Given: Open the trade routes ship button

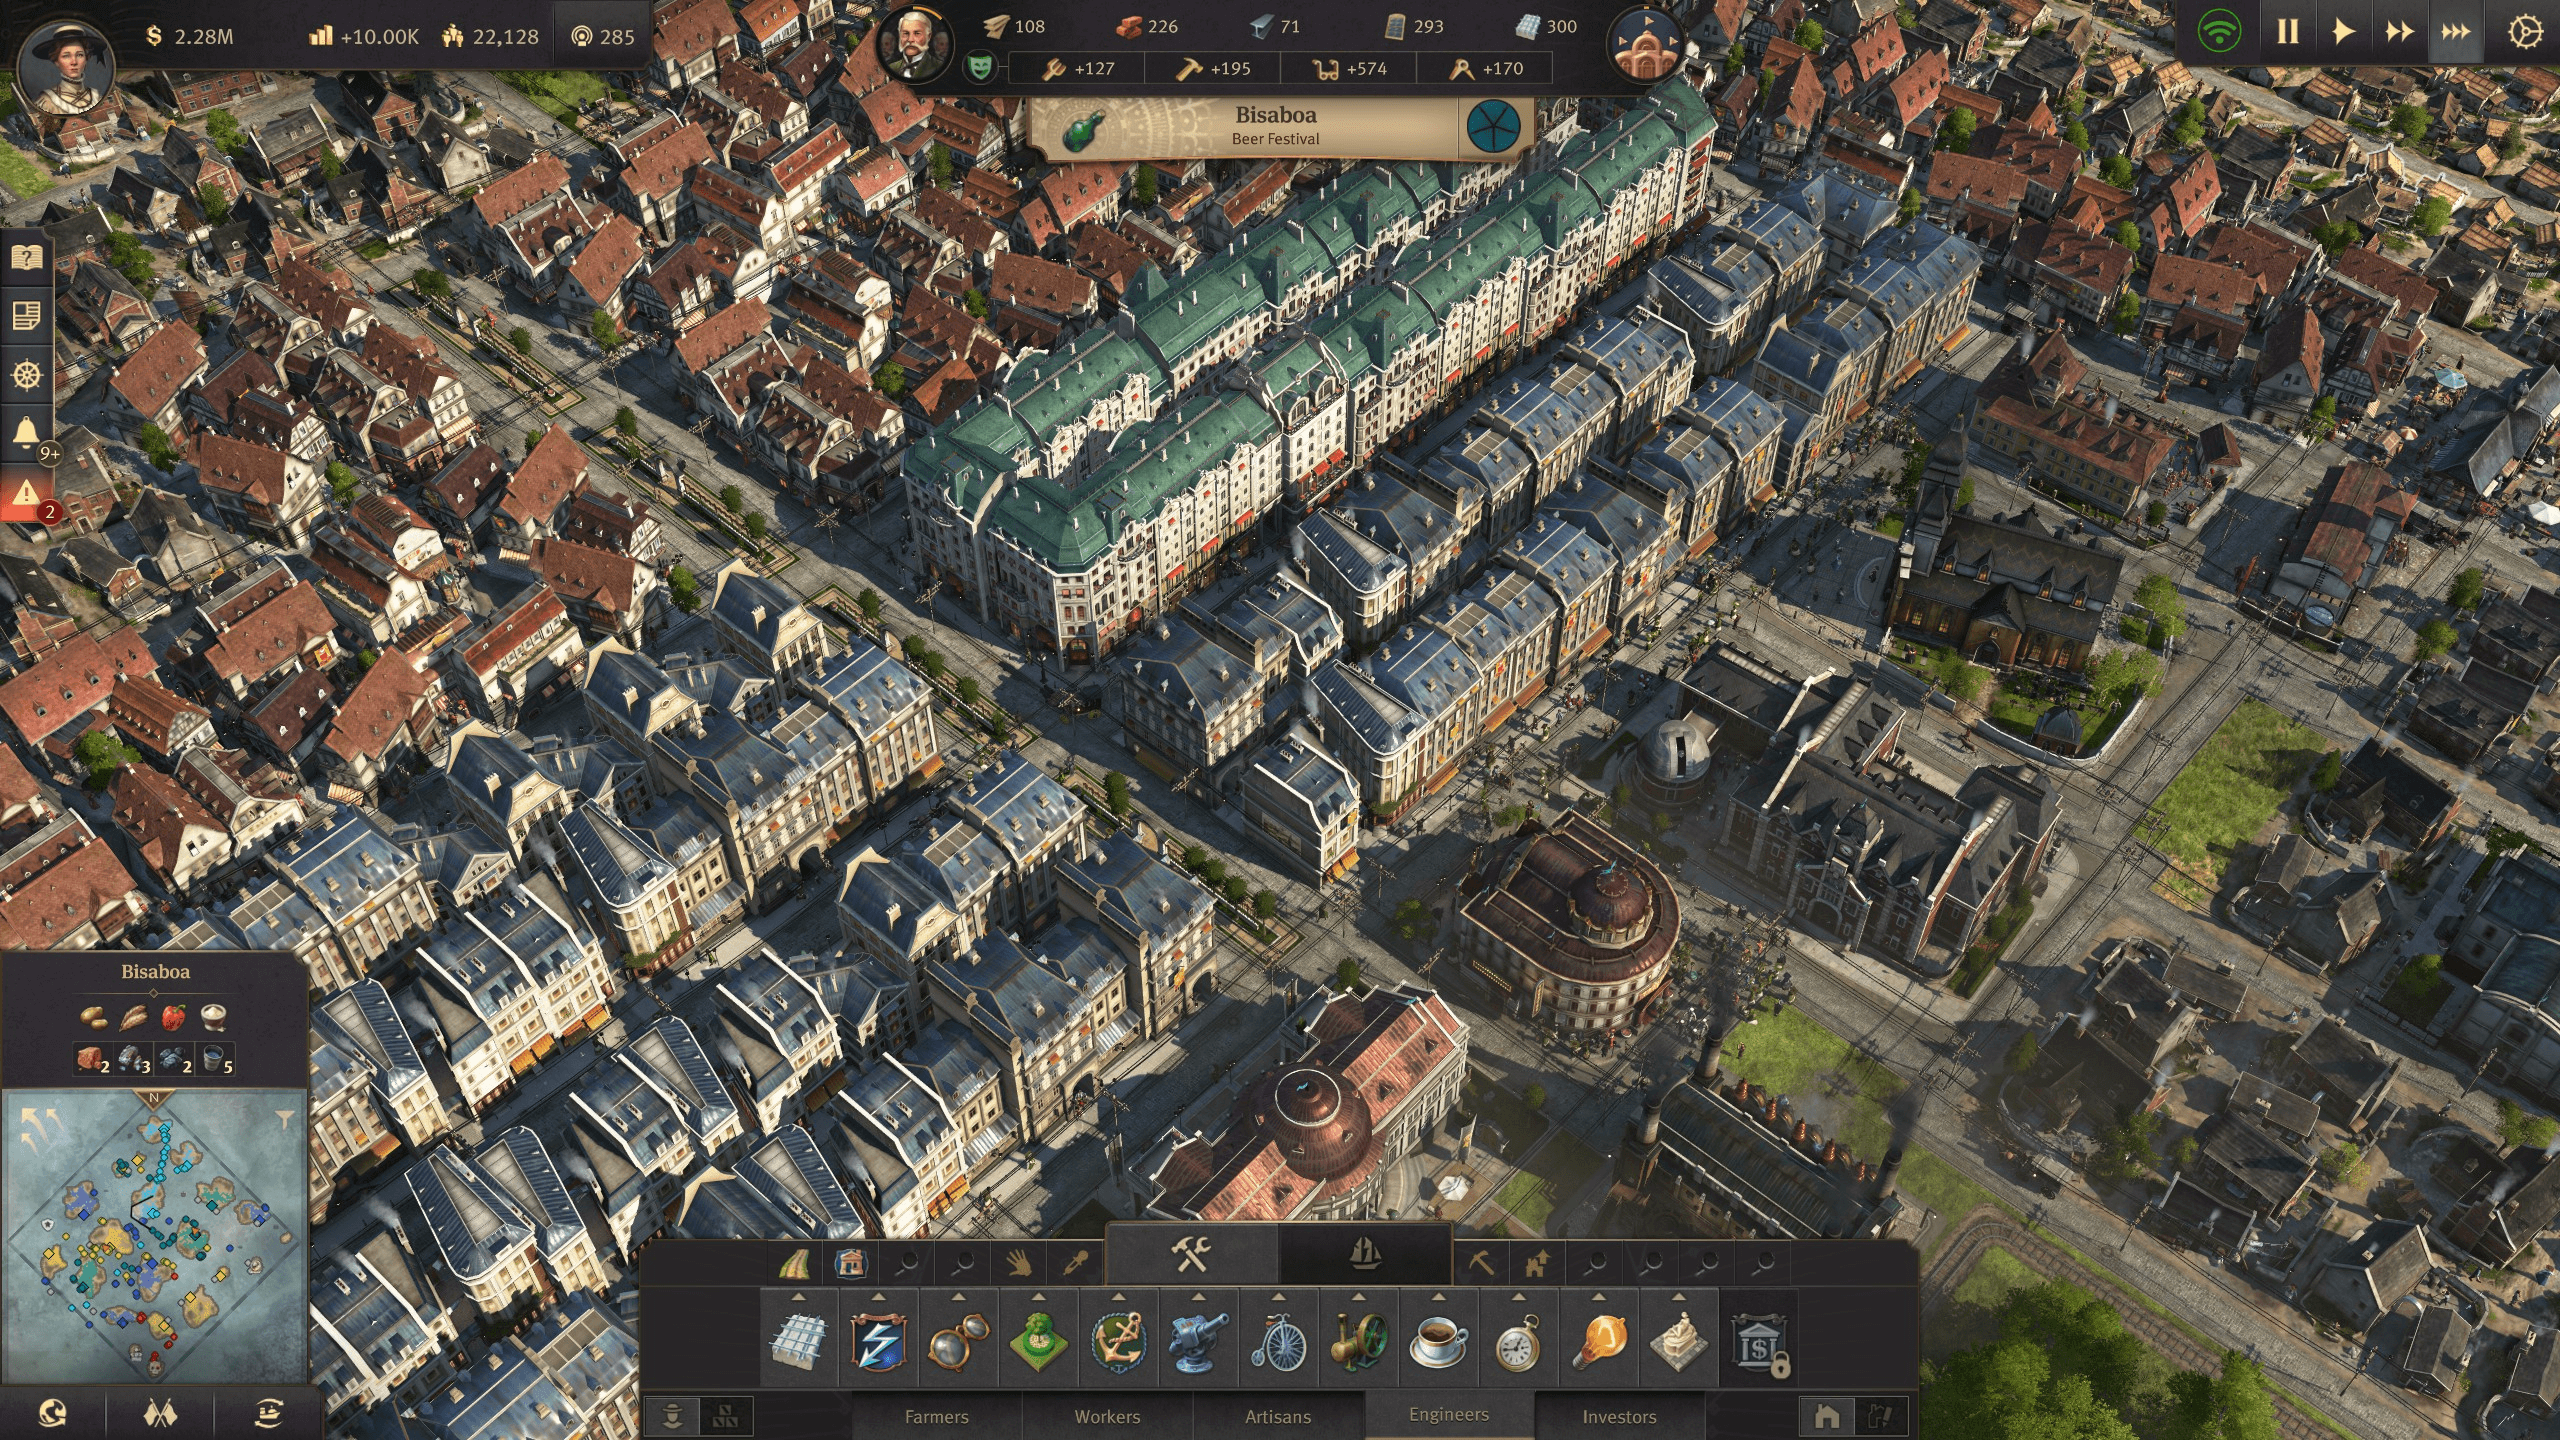Looking at the screenshot, I should pyautogui.click(x=267, y=1413).
